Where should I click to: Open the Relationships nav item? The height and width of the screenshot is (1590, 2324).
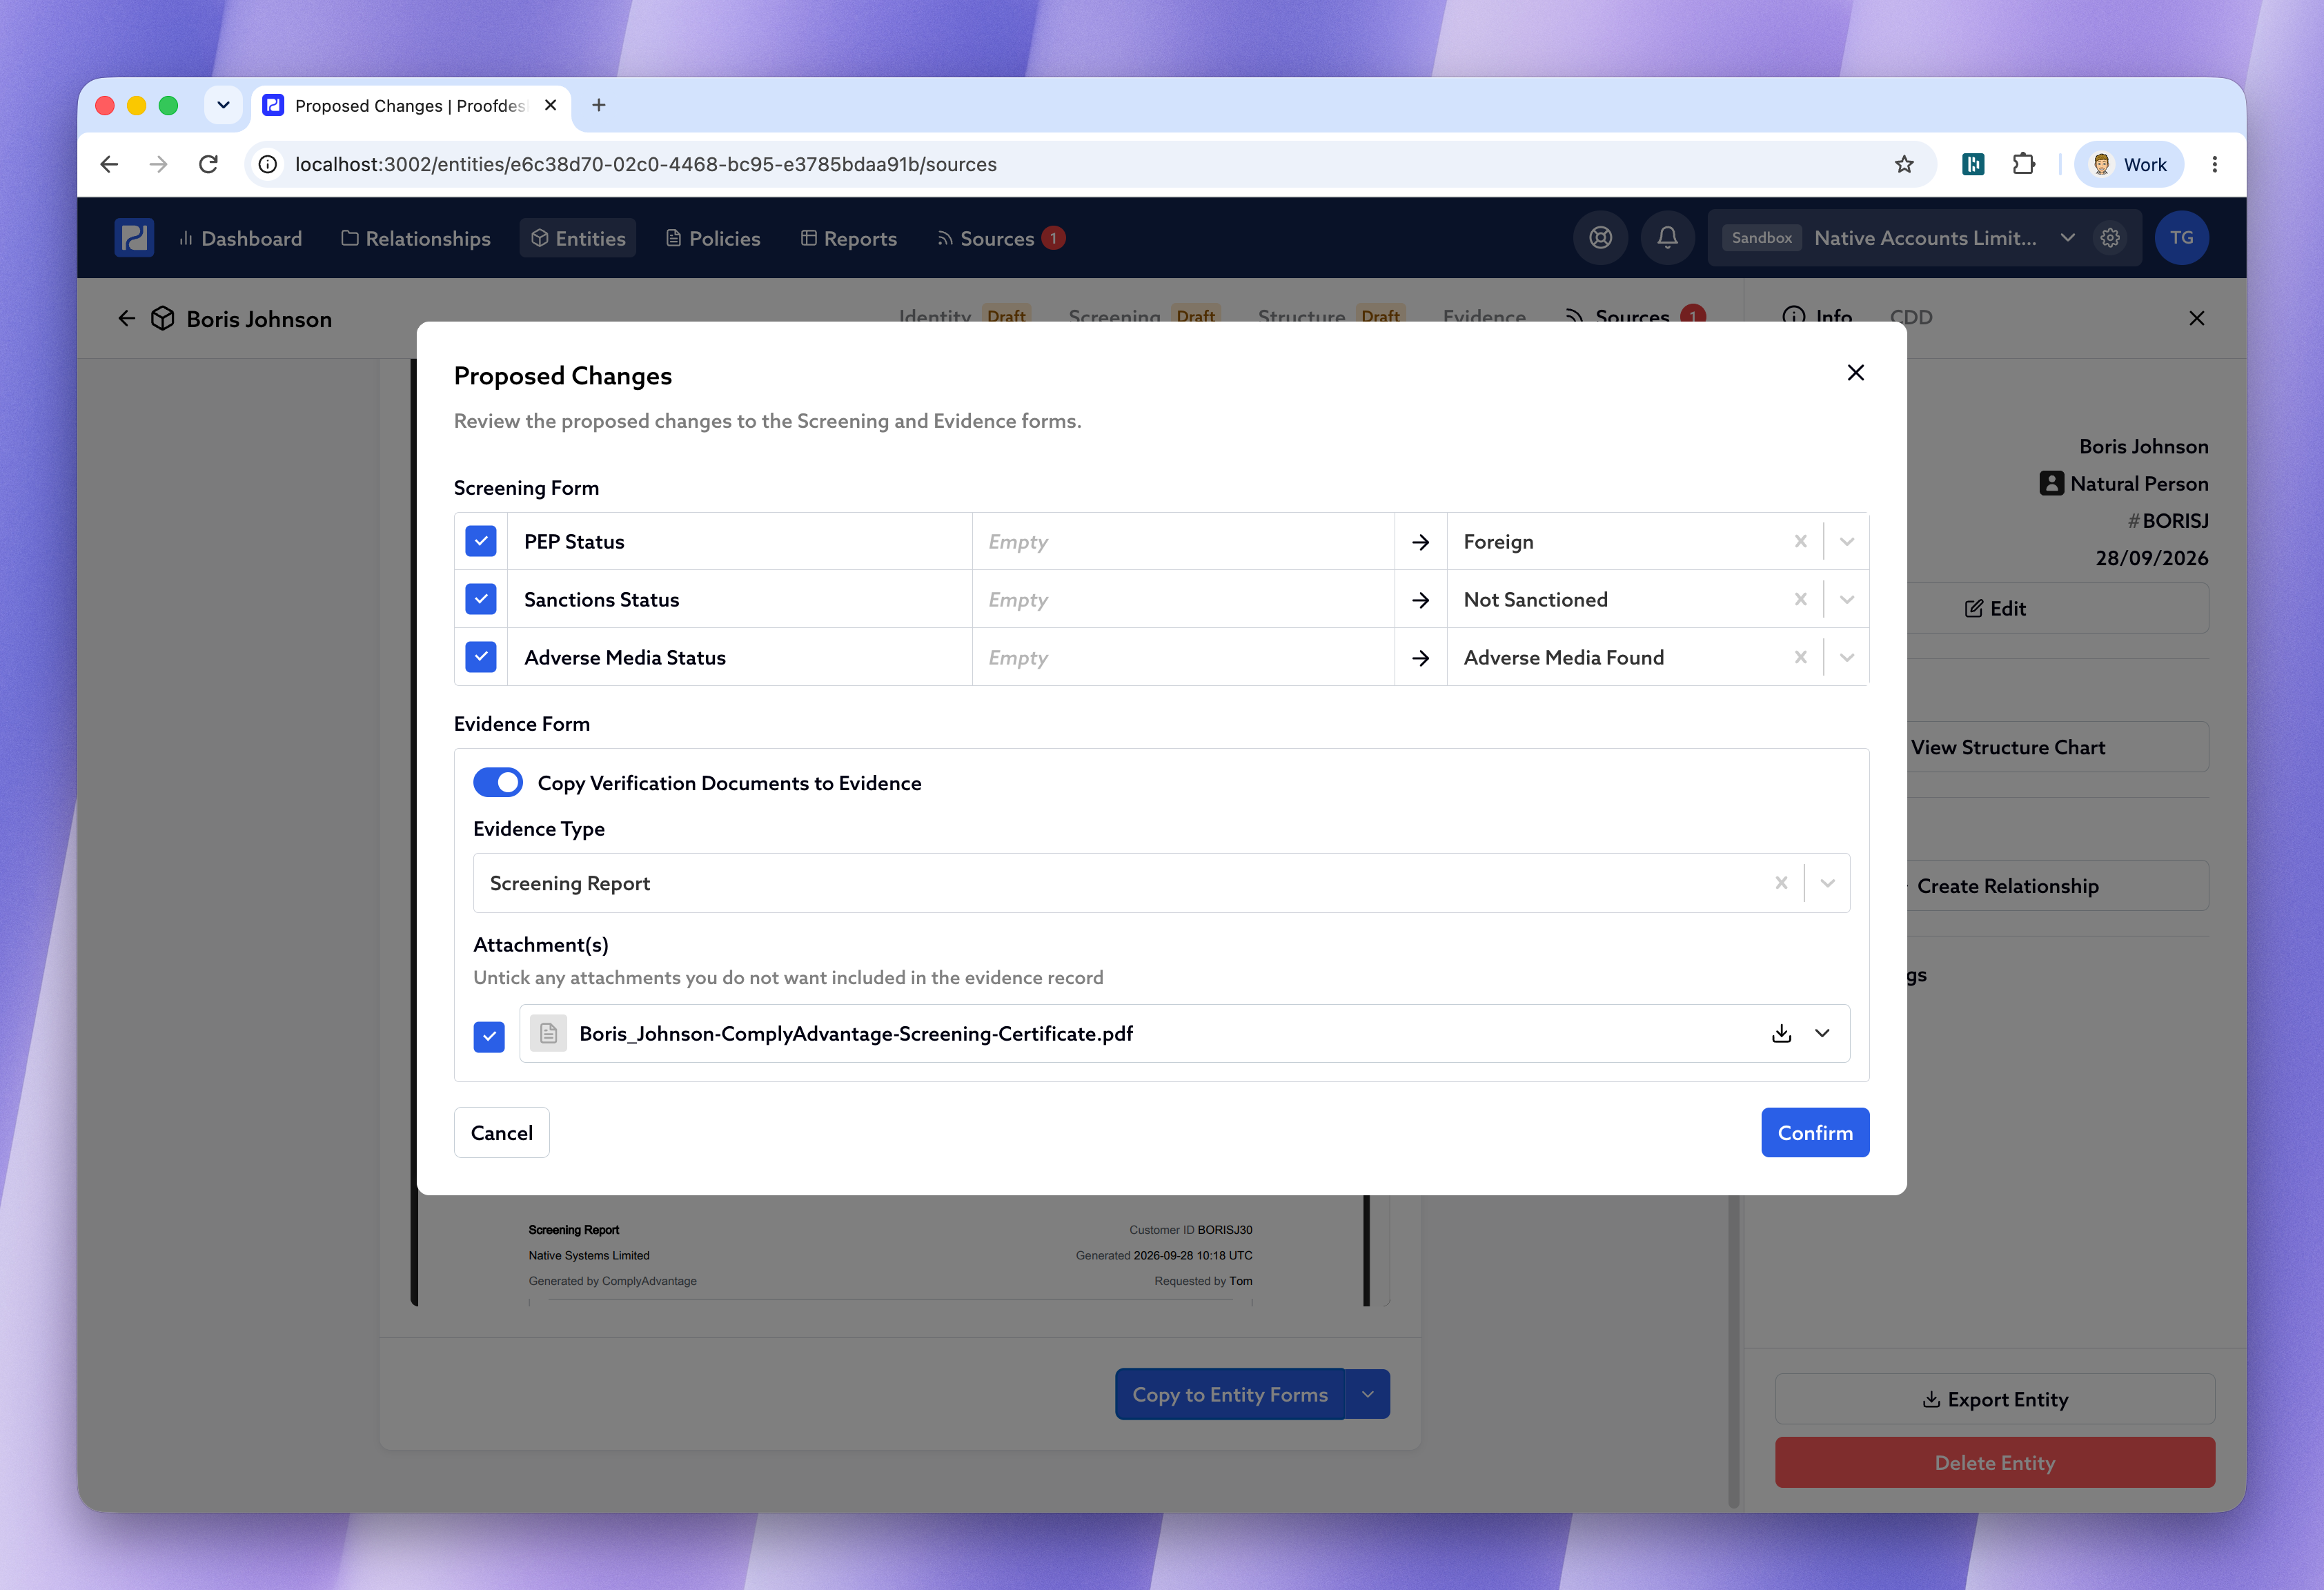(x=416, y=238)
